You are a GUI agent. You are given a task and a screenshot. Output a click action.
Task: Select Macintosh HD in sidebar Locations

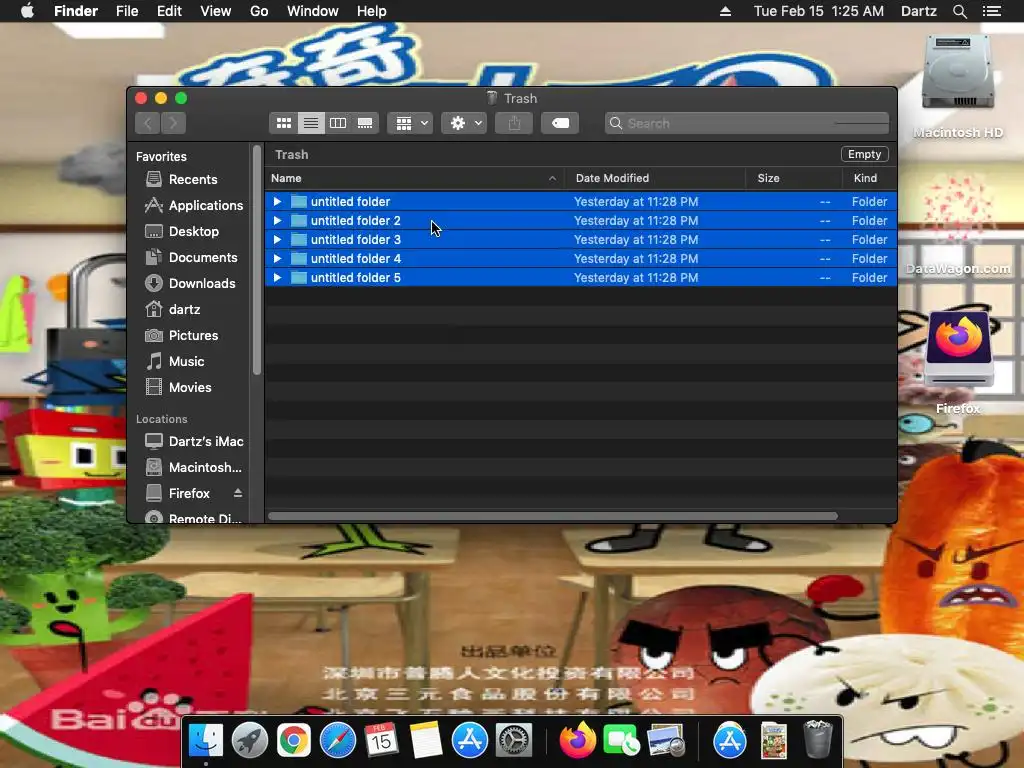tap(193, 468)
